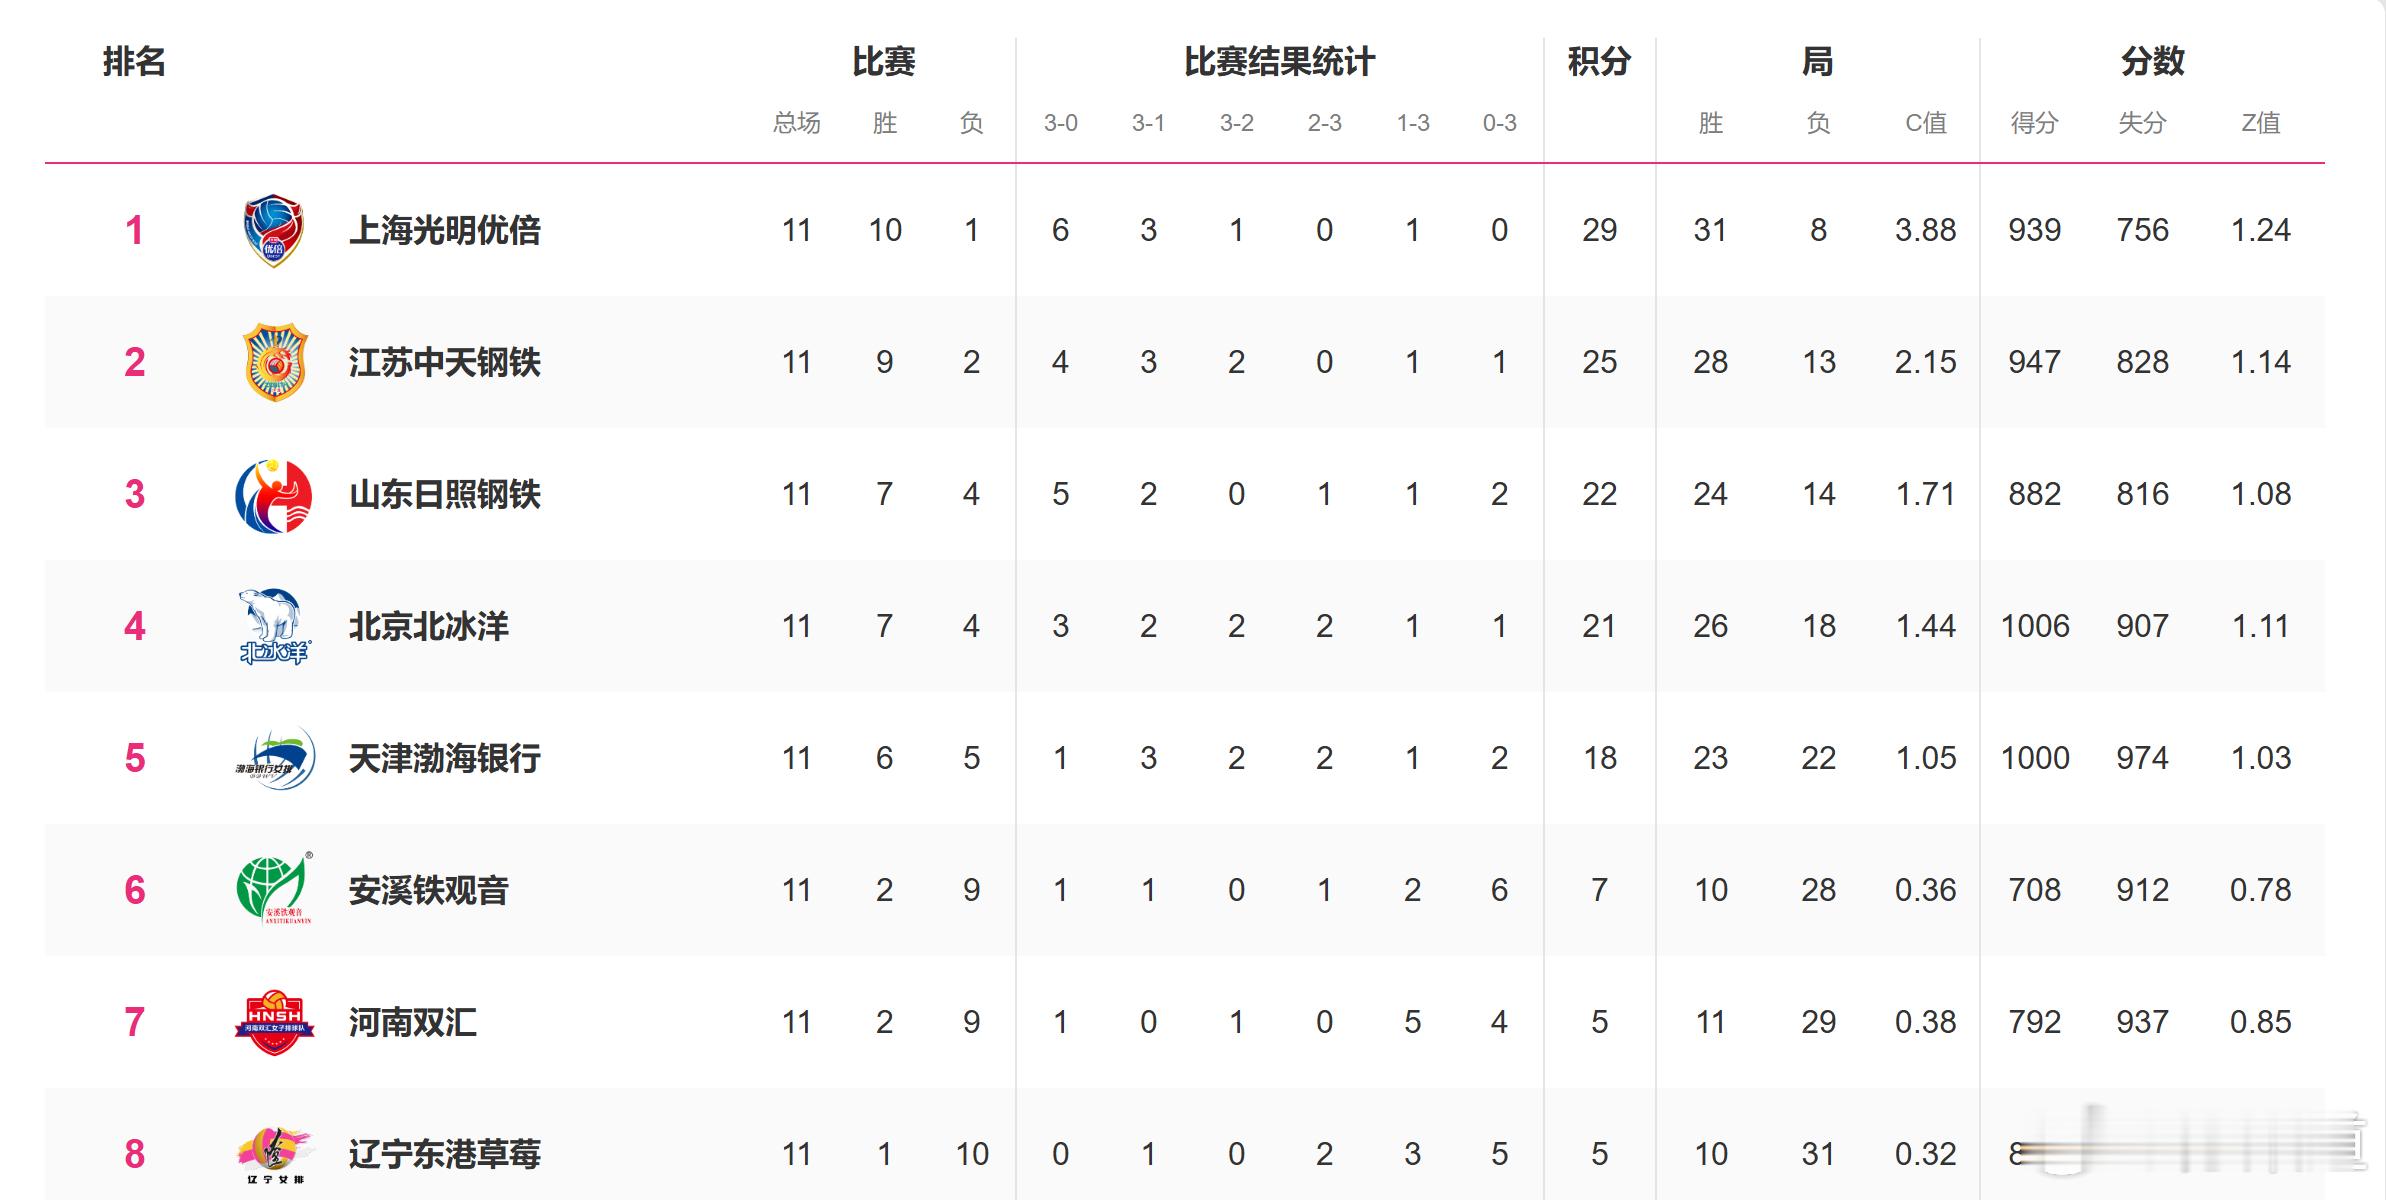
Task: Click the 天津渤海银行 team logo
Action: pyautogui.click(x=275, y=758)
